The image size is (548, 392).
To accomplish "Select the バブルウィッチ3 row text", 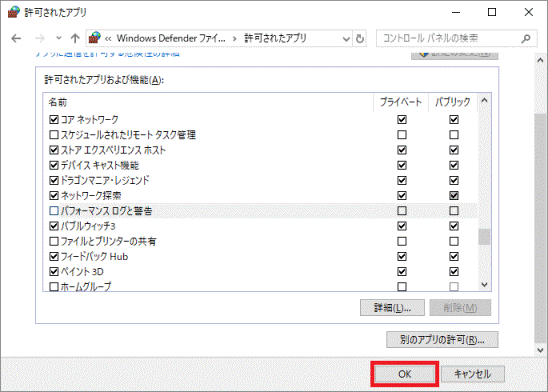I will coord(88,226).
